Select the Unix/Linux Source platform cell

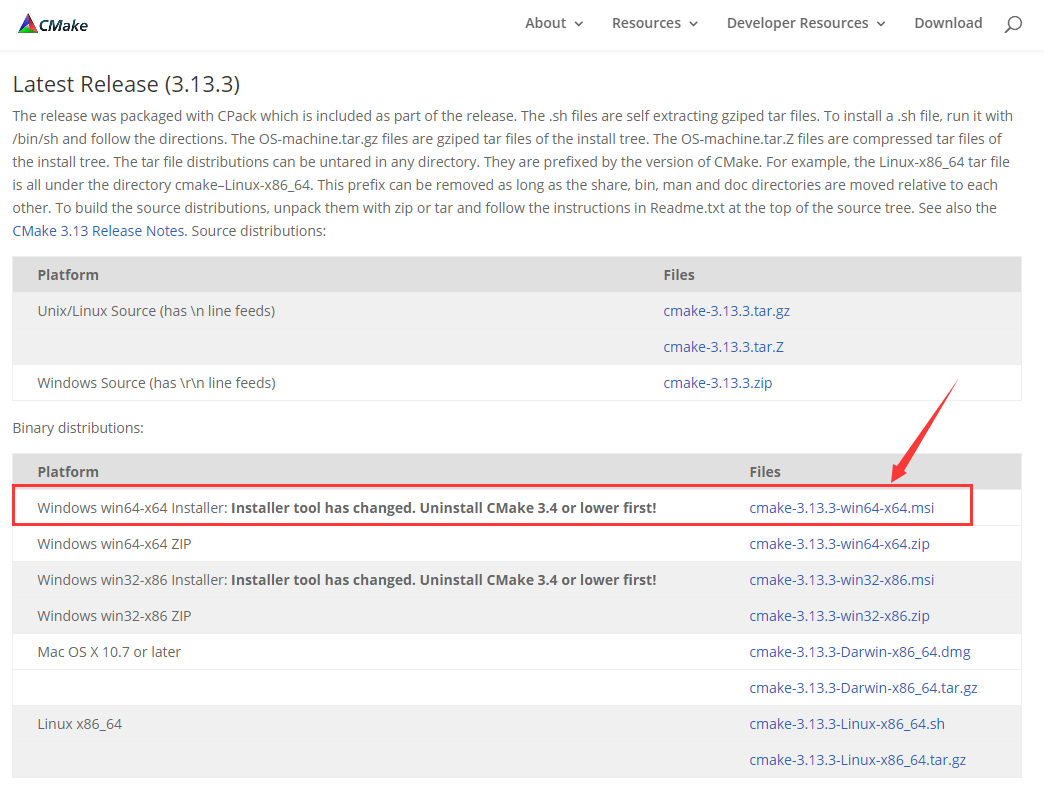(156, 311)
